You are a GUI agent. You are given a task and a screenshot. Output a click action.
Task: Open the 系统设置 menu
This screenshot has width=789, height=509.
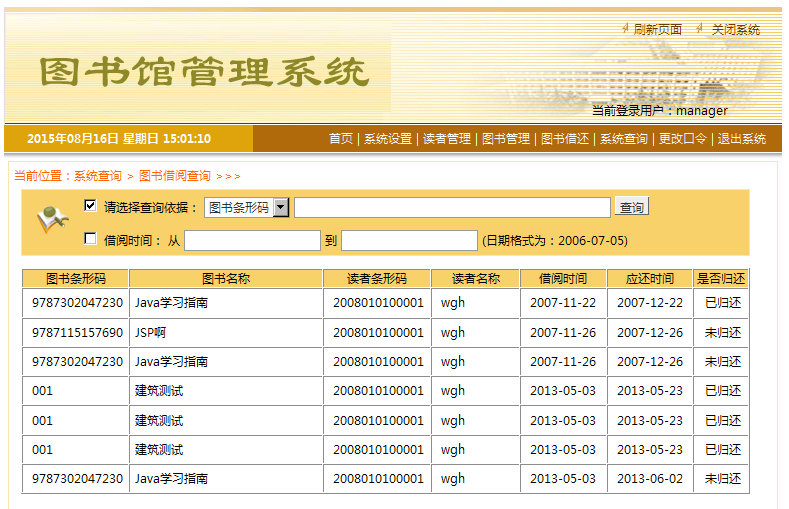(387, 138)
